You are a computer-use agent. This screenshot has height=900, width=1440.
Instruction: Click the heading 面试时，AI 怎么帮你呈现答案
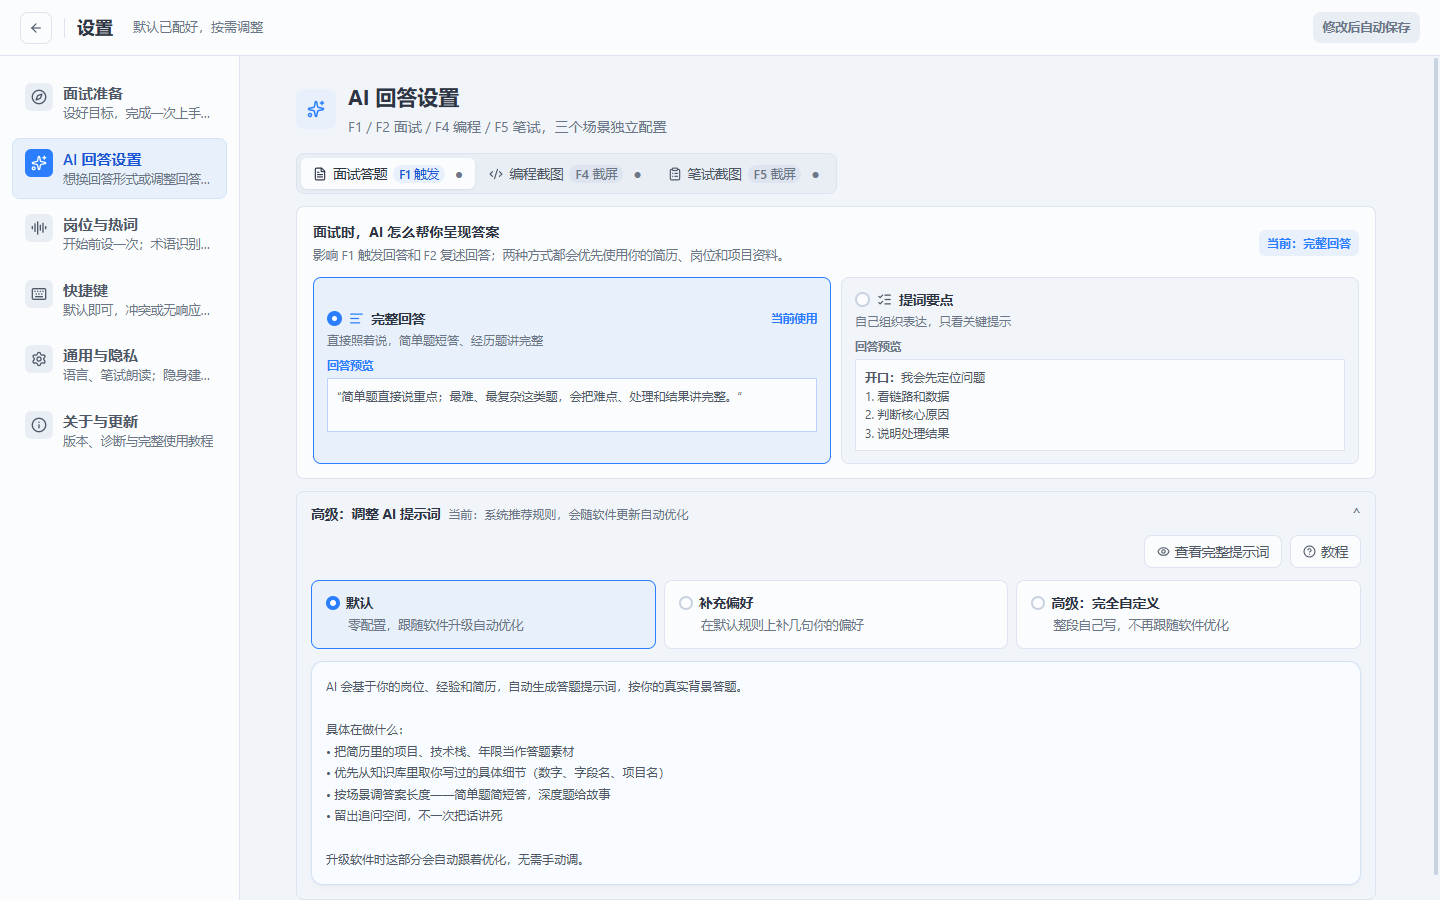(x=406, y=232)
